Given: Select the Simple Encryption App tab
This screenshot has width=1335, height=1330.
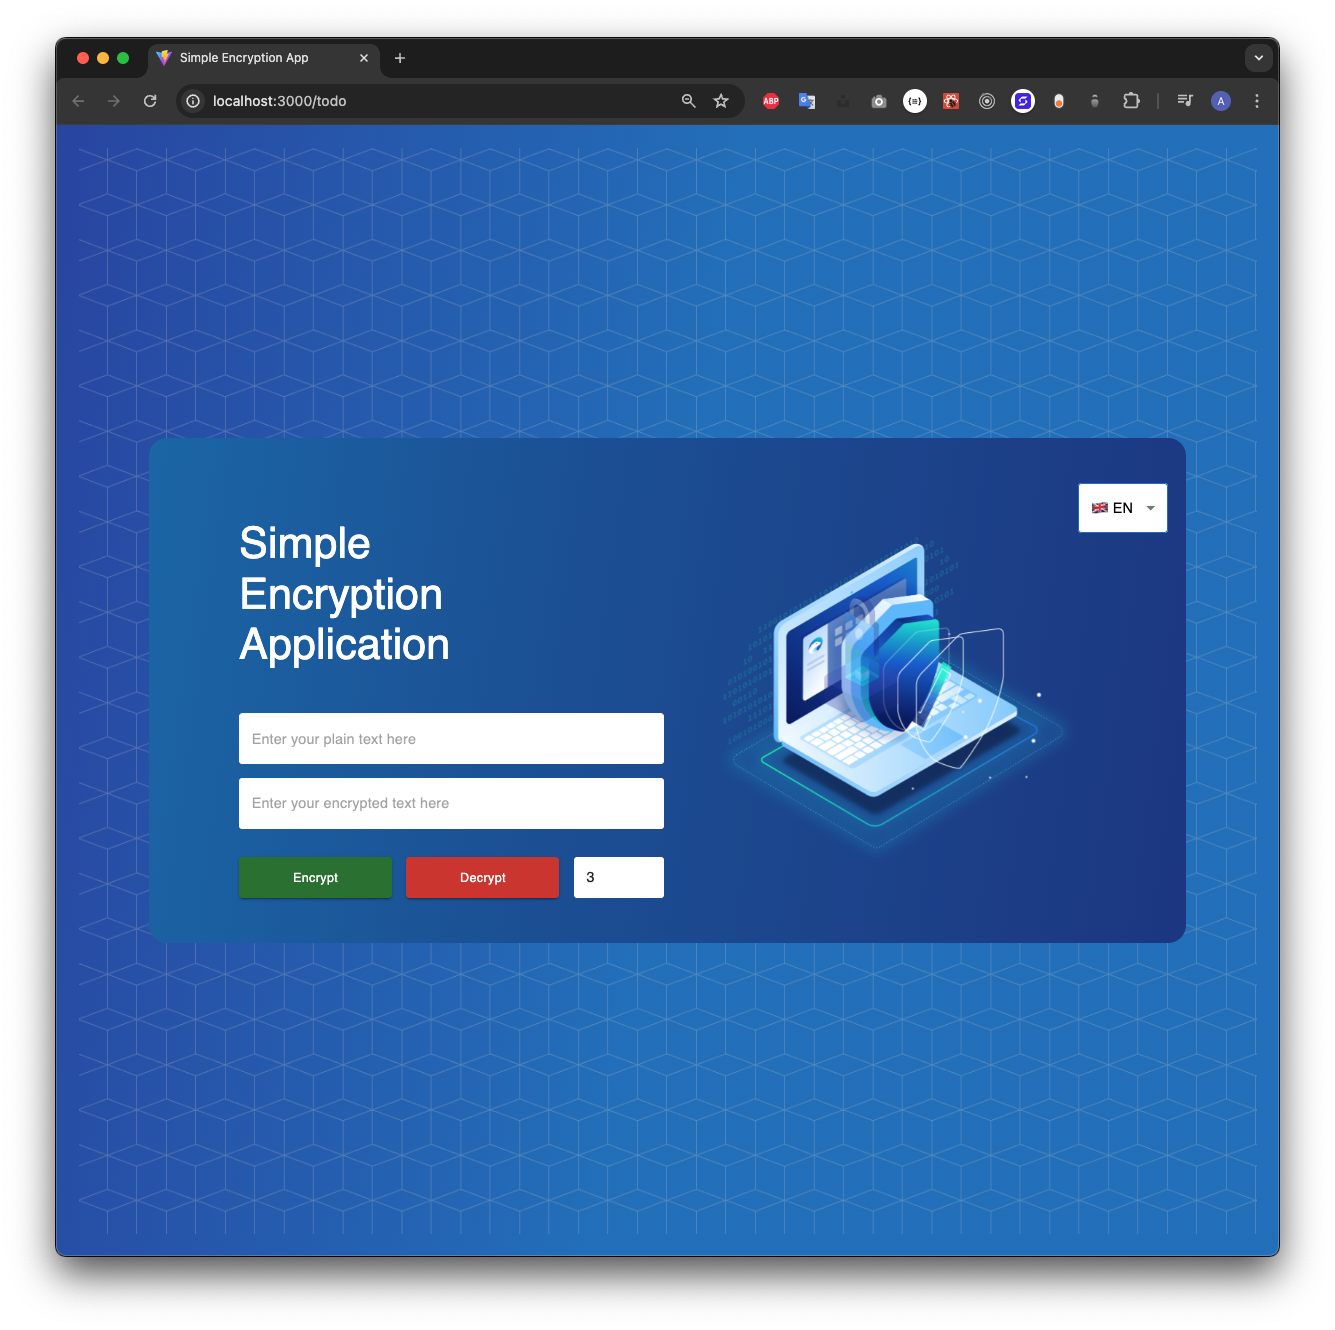Looking at the screenshot, I should coord(264,58).
